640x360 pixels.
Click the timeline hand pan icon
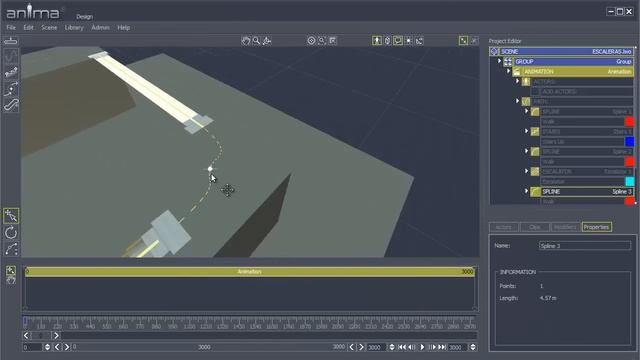pyautogui.click(x=11, y=280)
